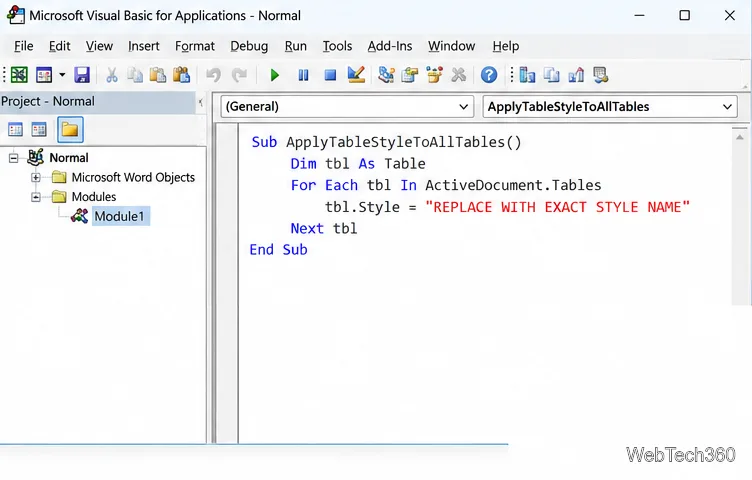Image resolution: width=752 pixels, height=480 pixels.
Task: Click the first icon after the toolbar separator
Action: pyautogui.click(x=527, y=75)
